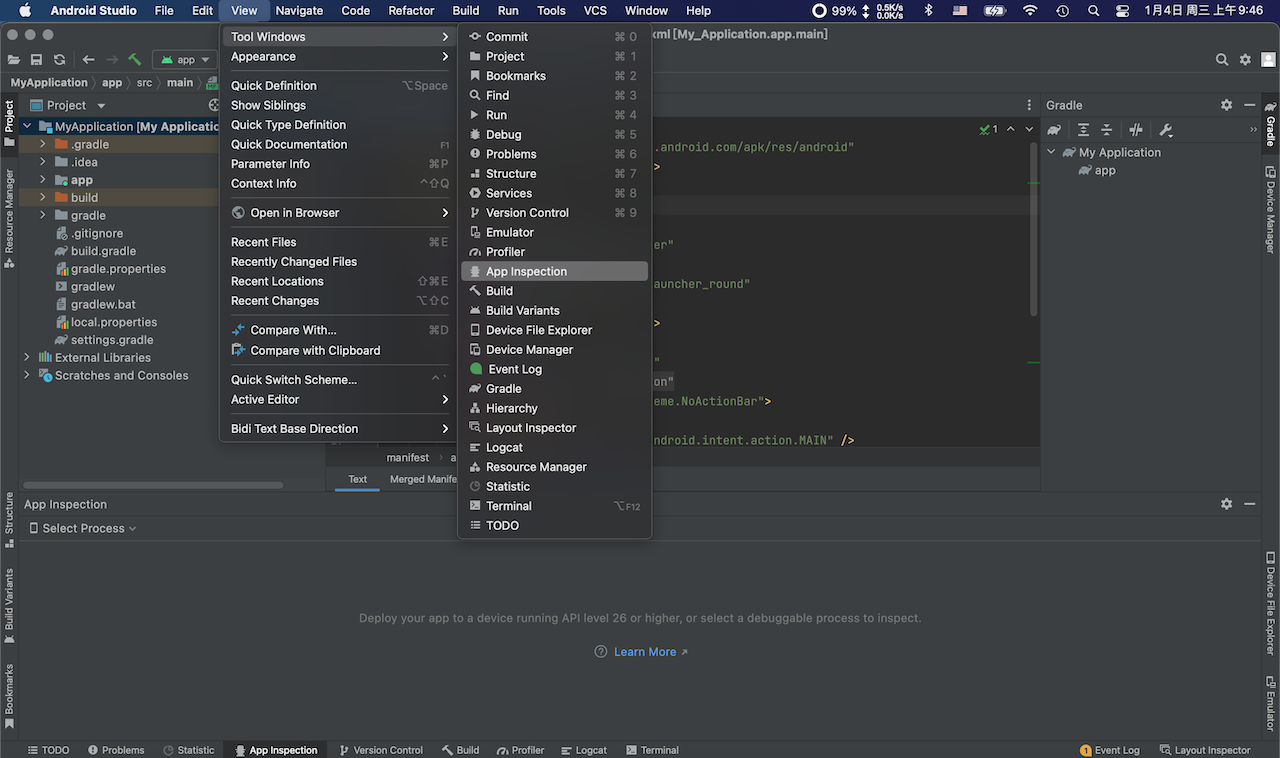Viewport: 1280px width, 758px height.
Task: Open IDE settings gear in top toolbar
Action: [1245, 60]
